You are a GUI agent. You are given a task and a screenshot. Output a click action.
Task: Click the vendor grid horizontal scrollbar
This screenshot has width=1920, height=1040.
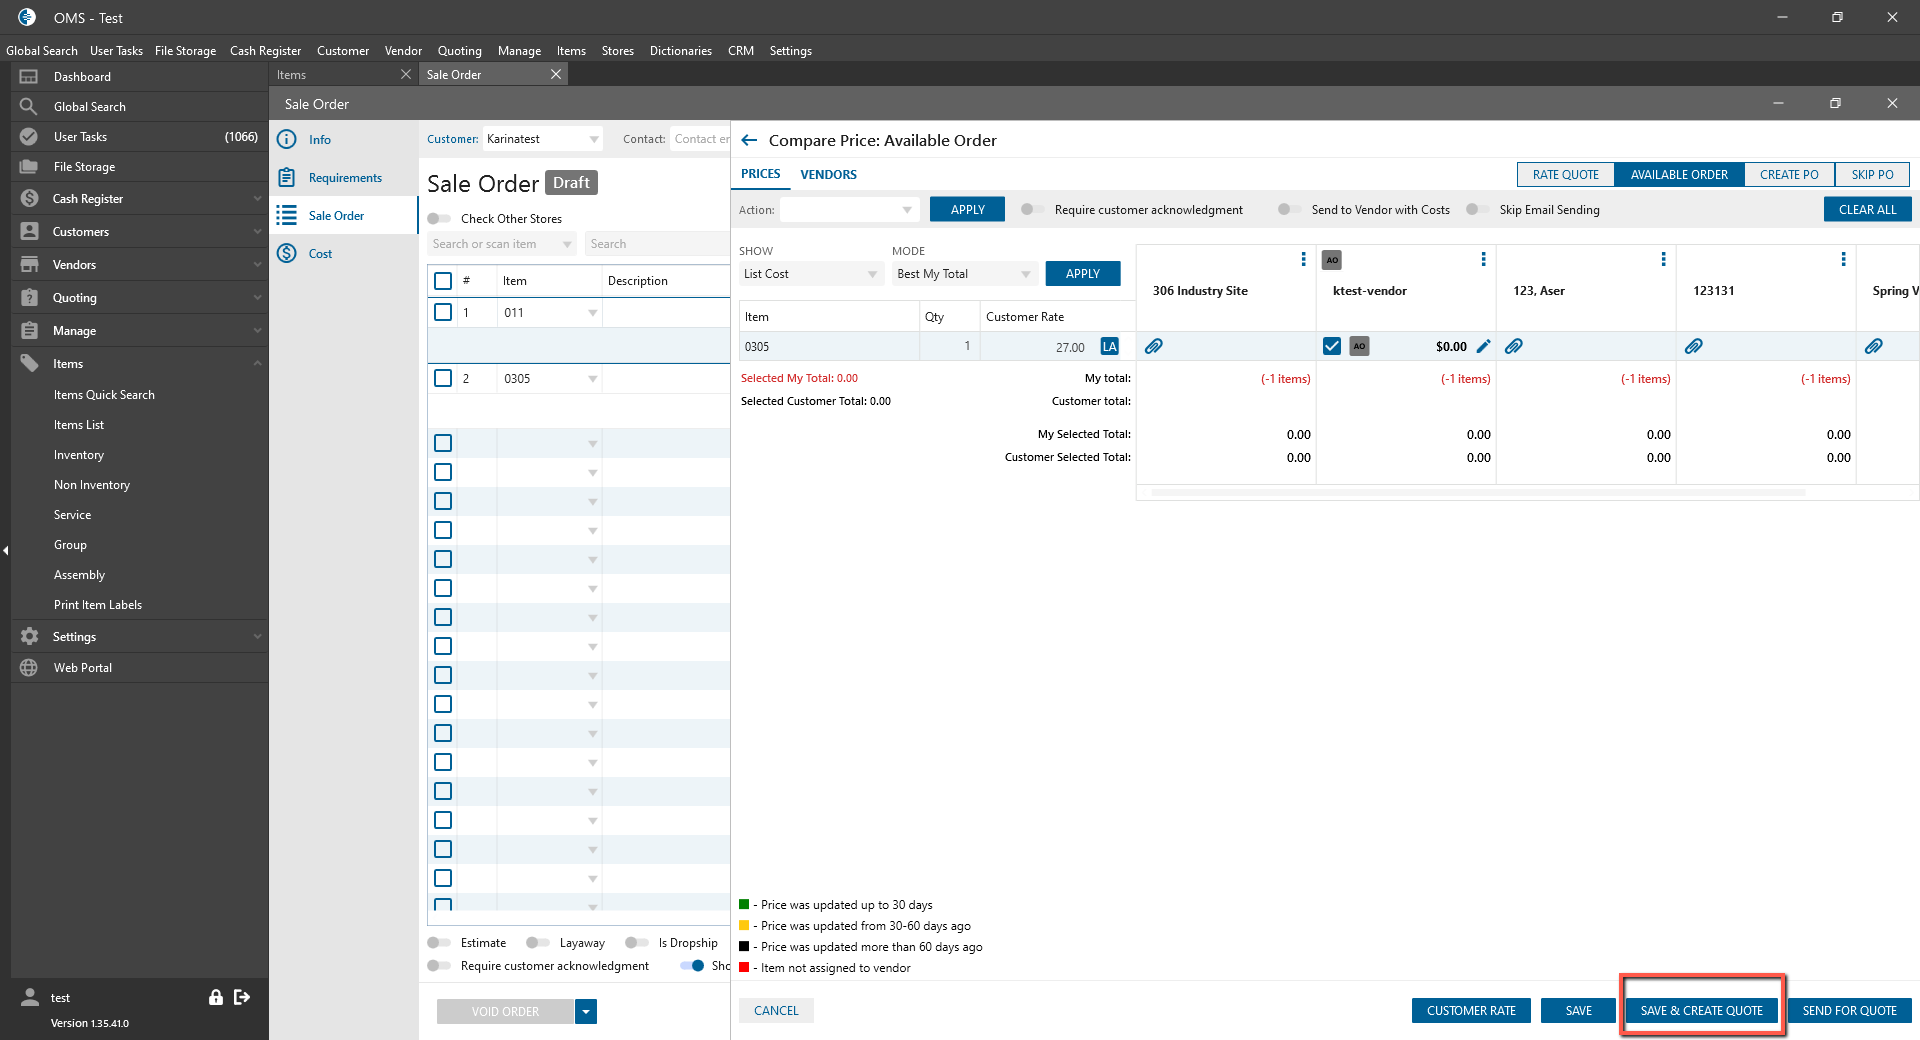coord(1478,493)
